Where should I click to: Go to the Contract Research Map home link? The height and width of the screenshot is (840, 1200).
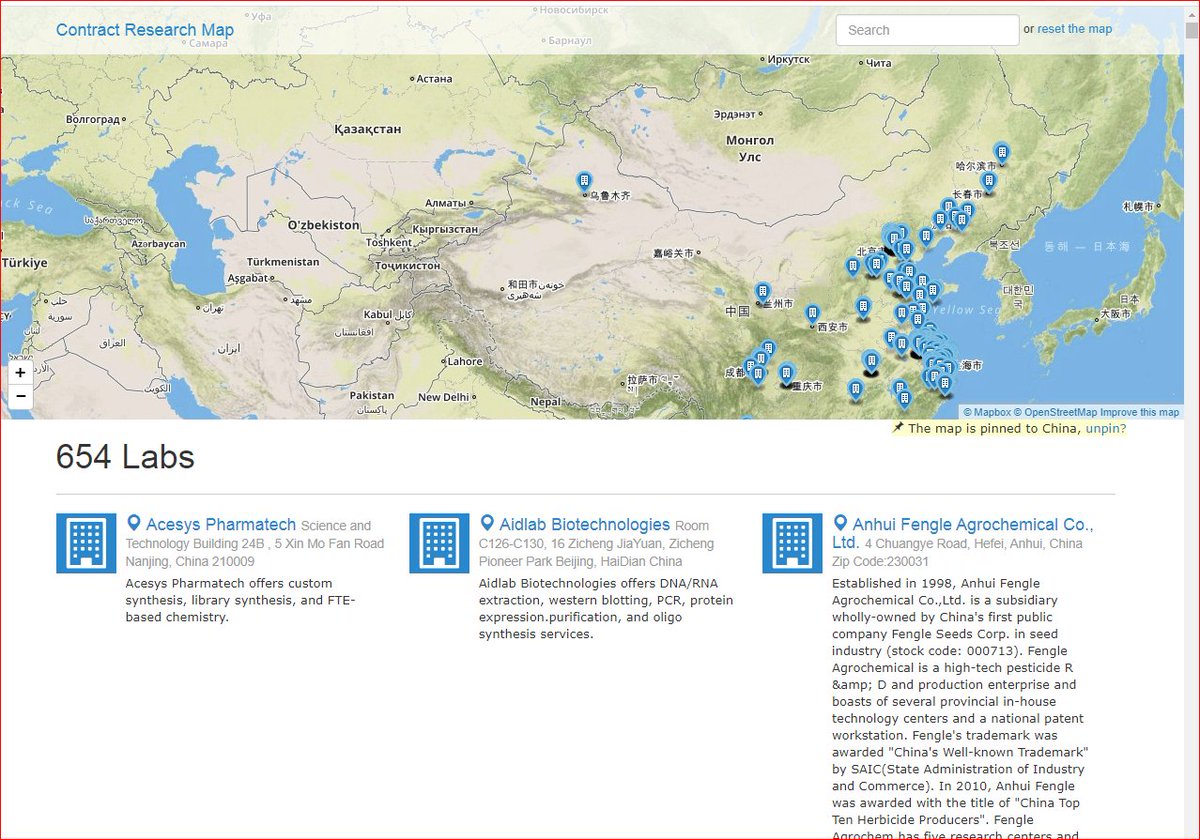click(145, 30)
